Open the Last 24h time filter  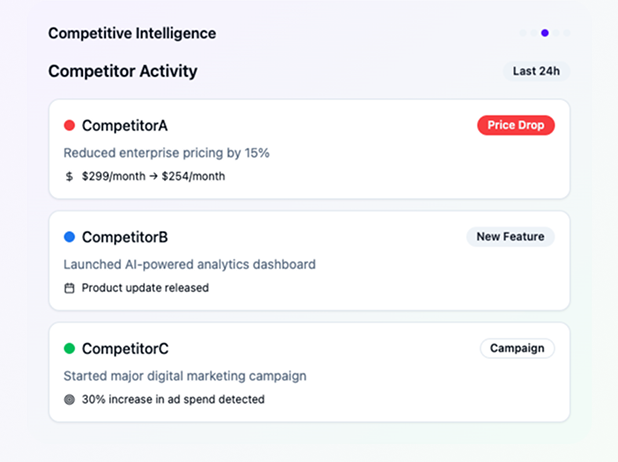[536, 71]
